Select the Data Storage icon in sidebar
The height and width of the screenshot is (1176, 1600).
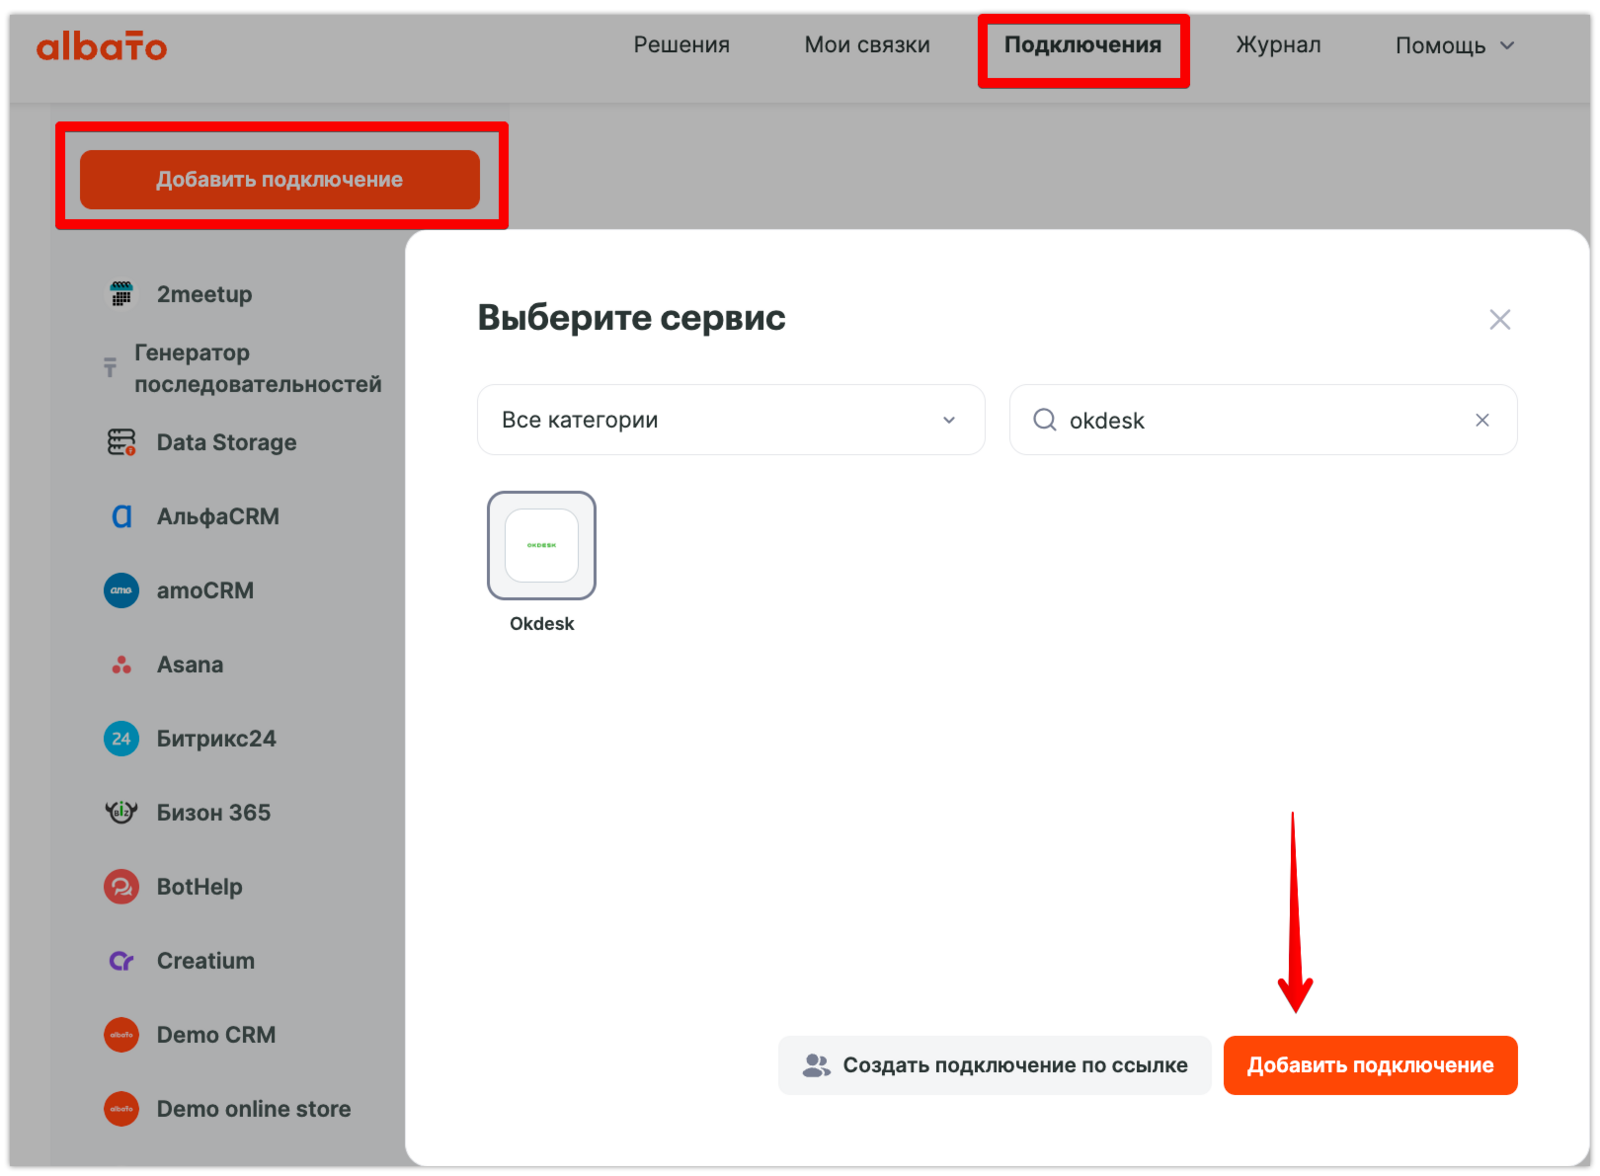coord(121,442)
